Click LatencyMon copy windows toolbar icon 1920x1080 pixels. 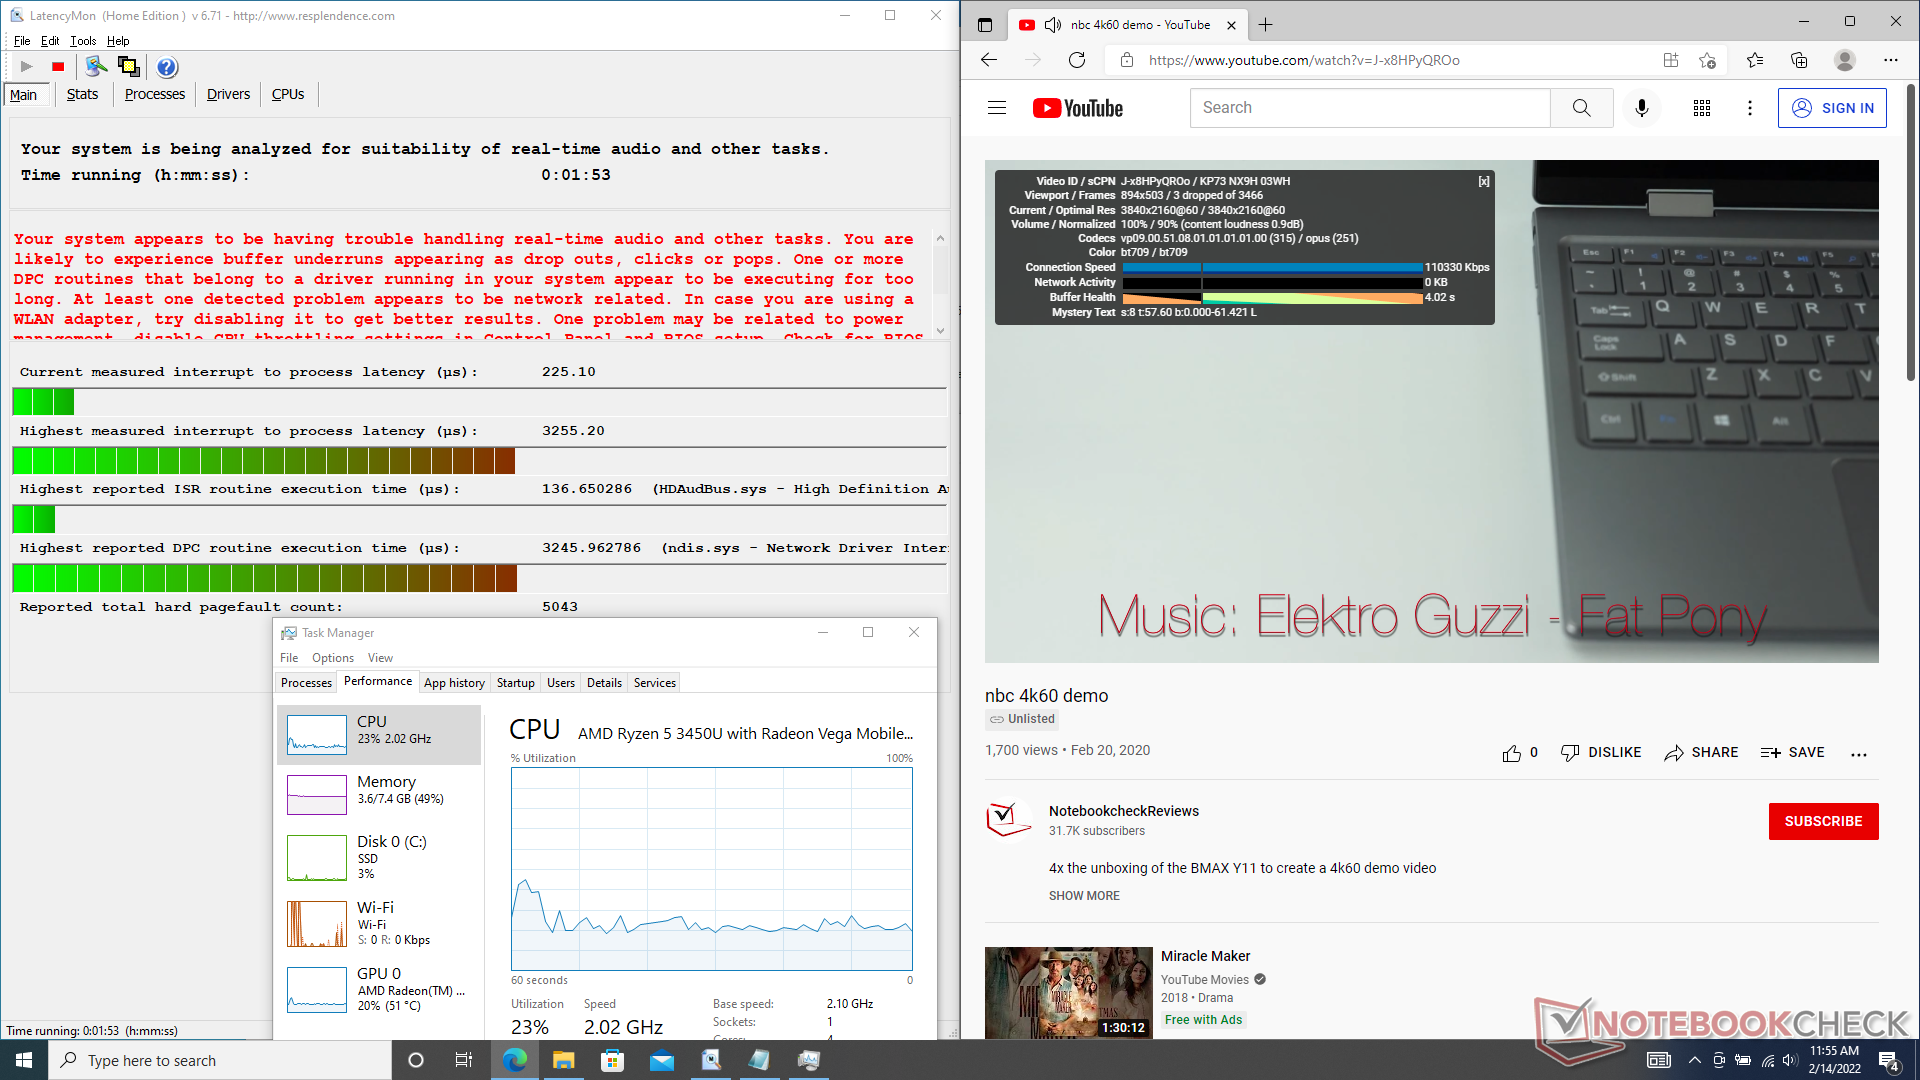[x=128, y=67]
